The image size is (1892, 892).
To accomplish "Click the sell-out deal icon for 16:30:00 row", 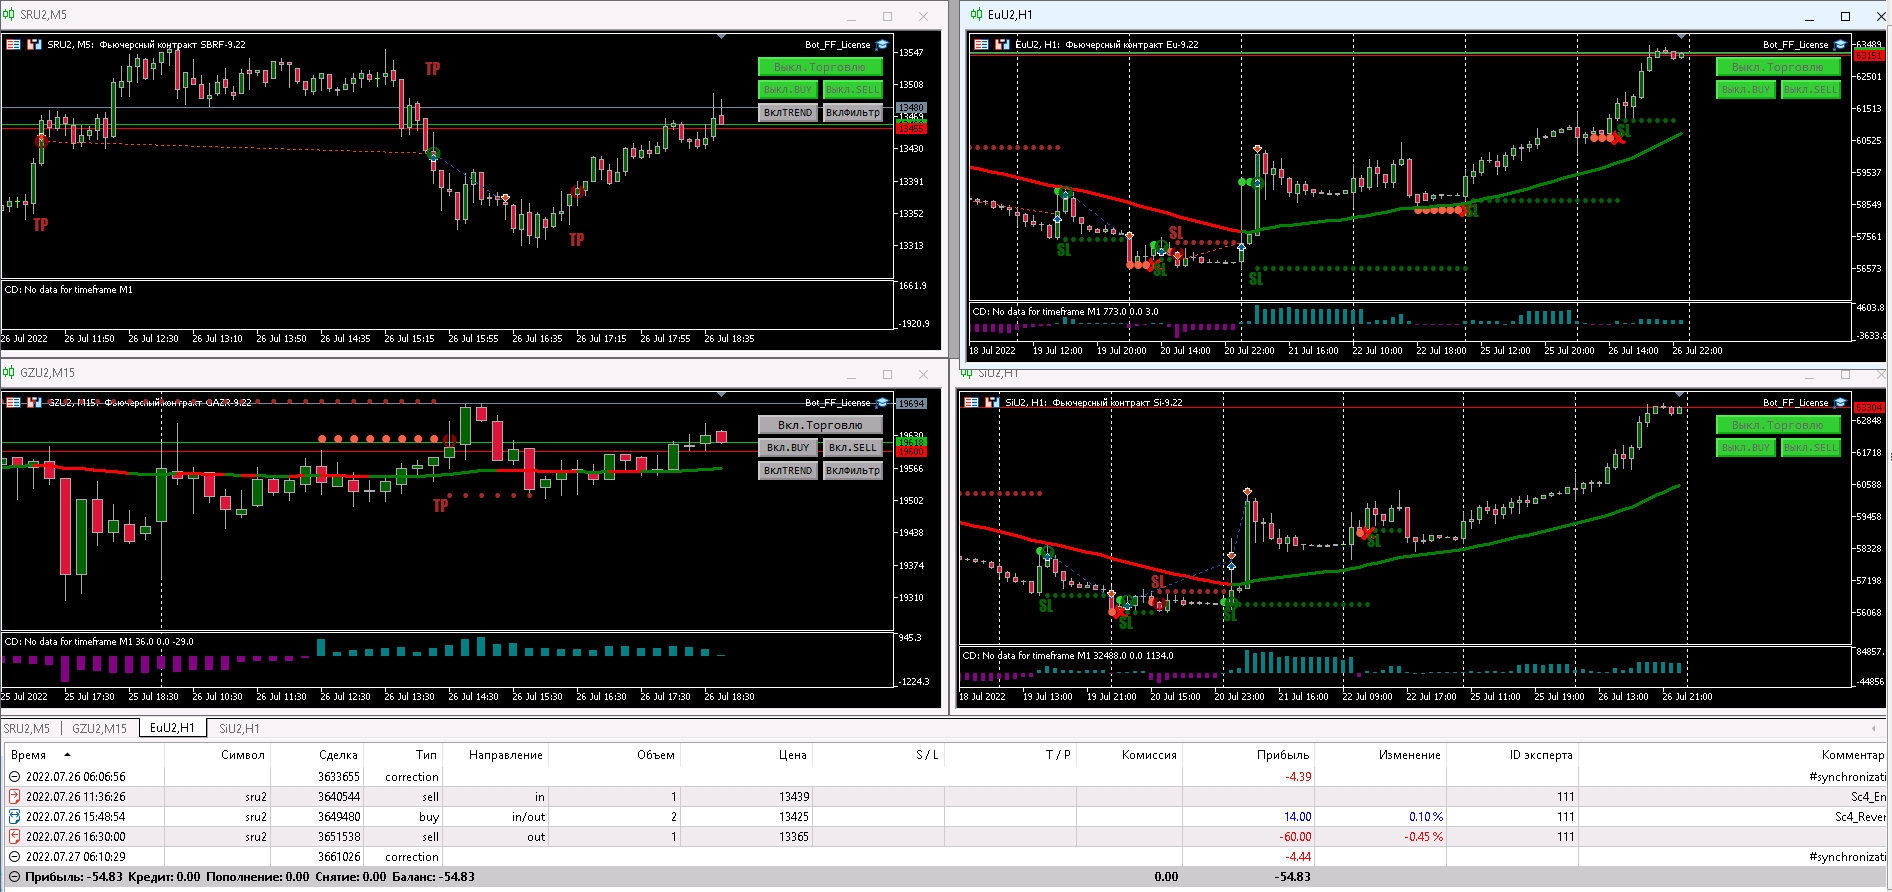I will coord(14,837).
